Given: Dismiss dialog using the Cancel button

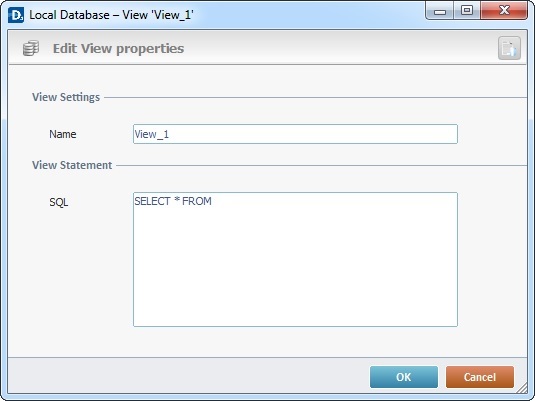Looking at the screenshot, I should pyautogui.click(x=479, y=377).
